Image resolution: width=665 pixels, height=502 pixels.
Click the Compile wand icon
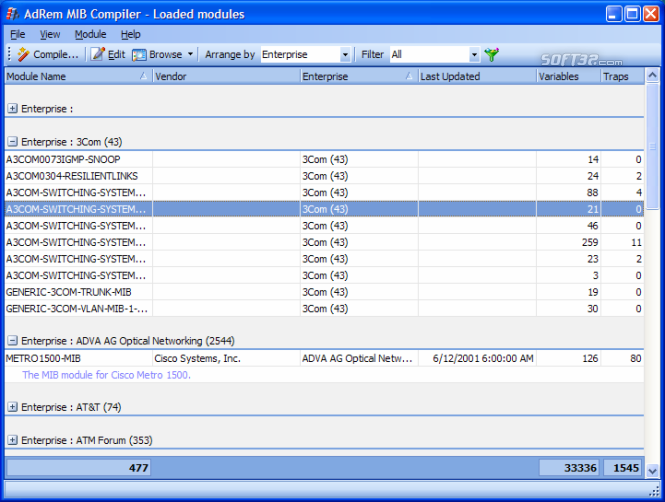(23, 55)
